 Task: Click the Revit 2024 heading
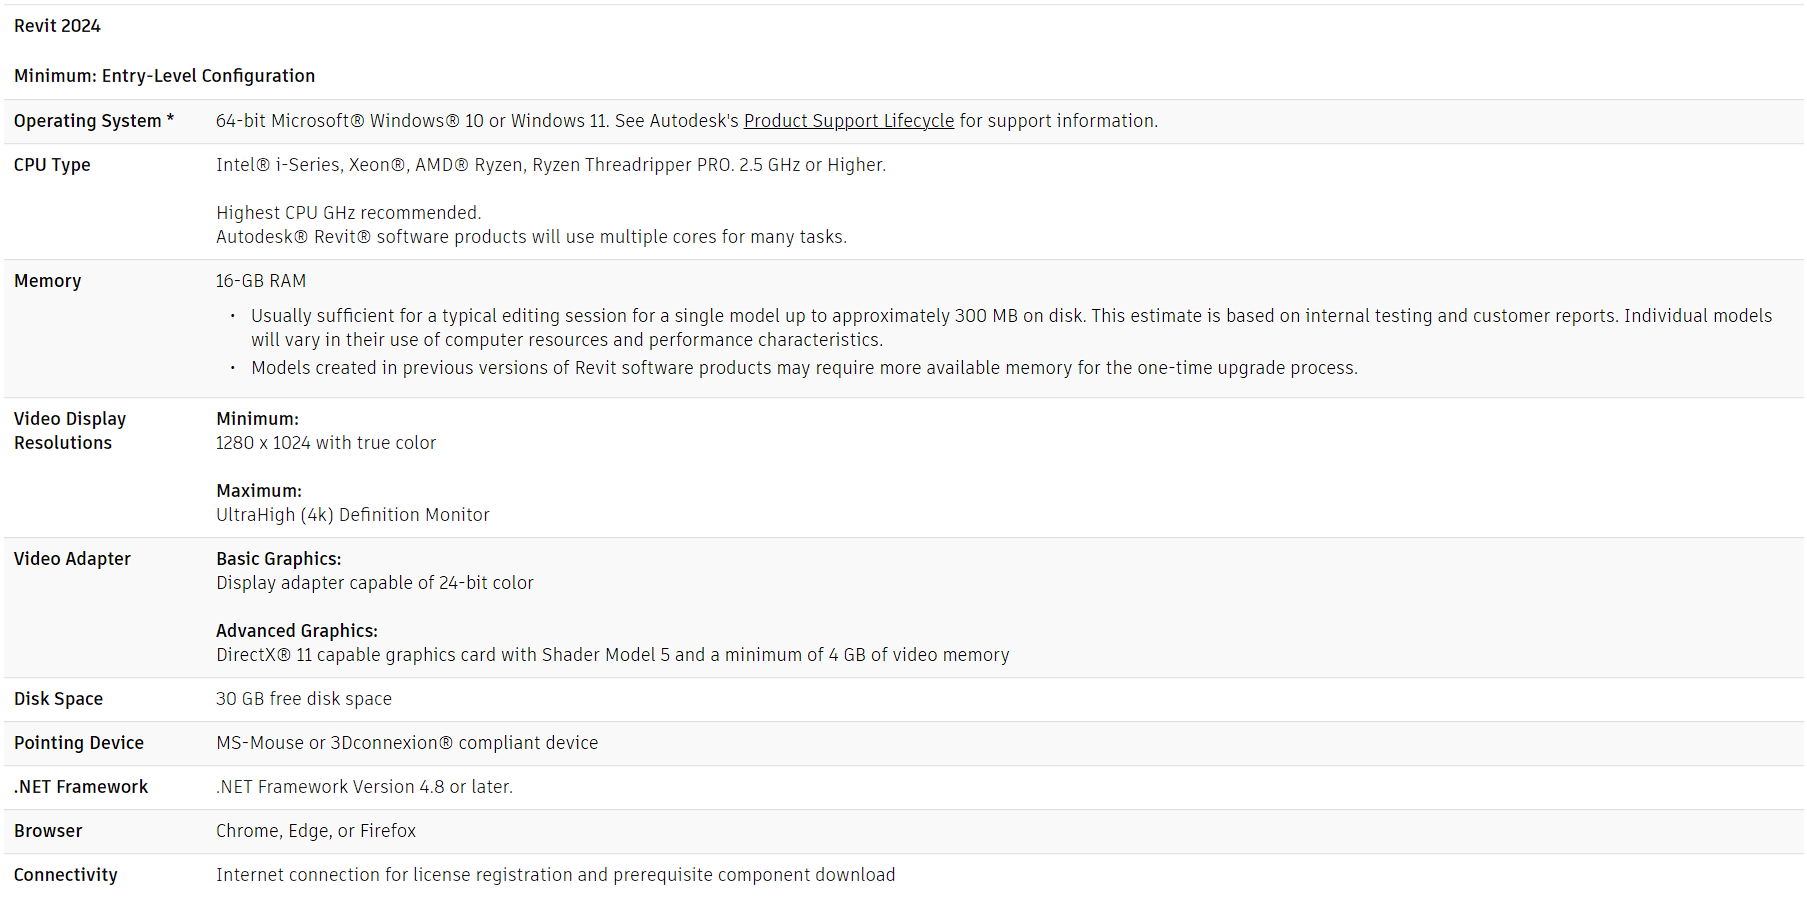[x=57, y=26]
